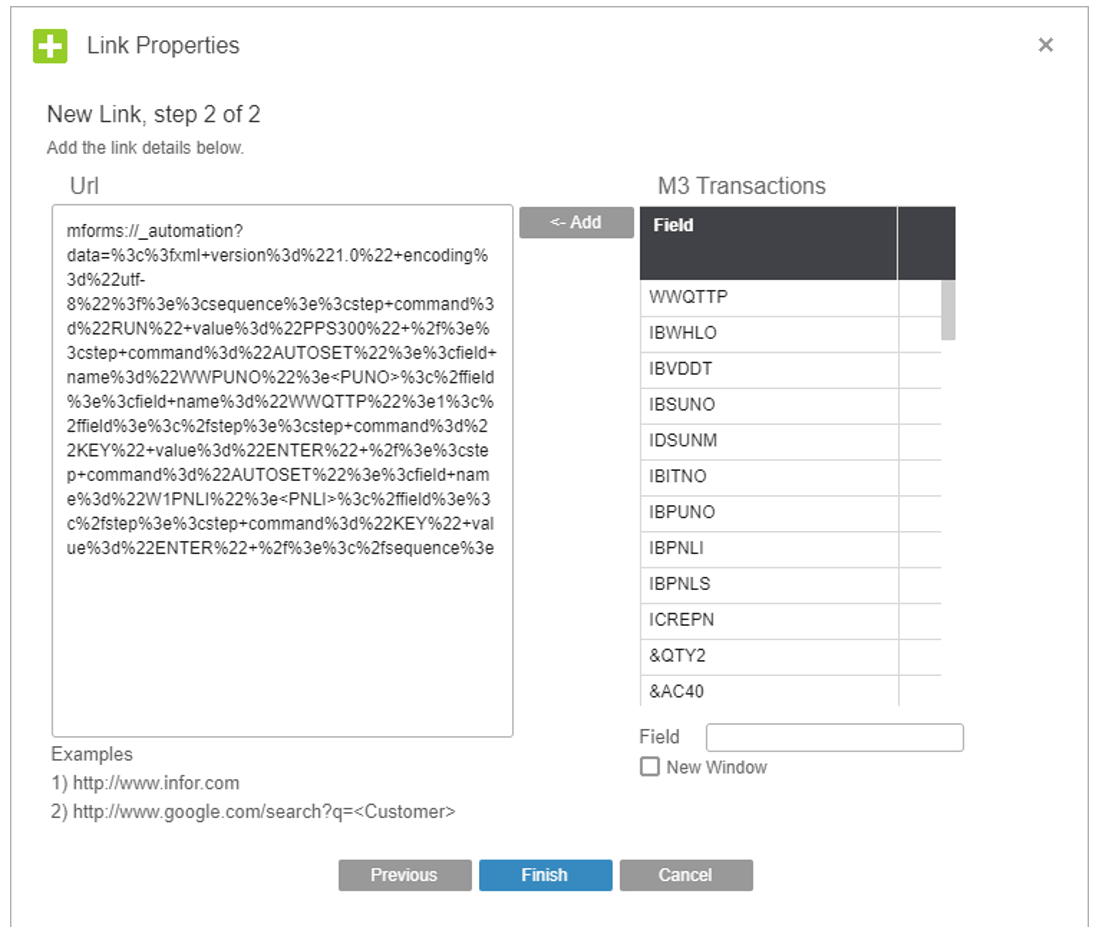Image resolution: width=1105 pixels, height=932 pixels.
Task: Close the Link Properties dialog
Action: pyautogui.click(x=1046, y=45)
